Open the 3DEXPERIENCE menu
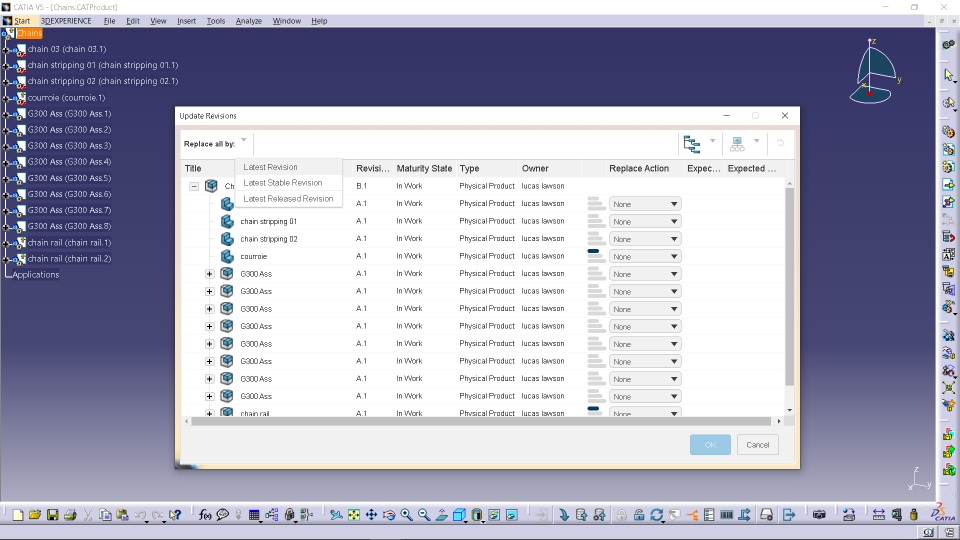Viewport: 960px width, 540px height. pos(66,21)
